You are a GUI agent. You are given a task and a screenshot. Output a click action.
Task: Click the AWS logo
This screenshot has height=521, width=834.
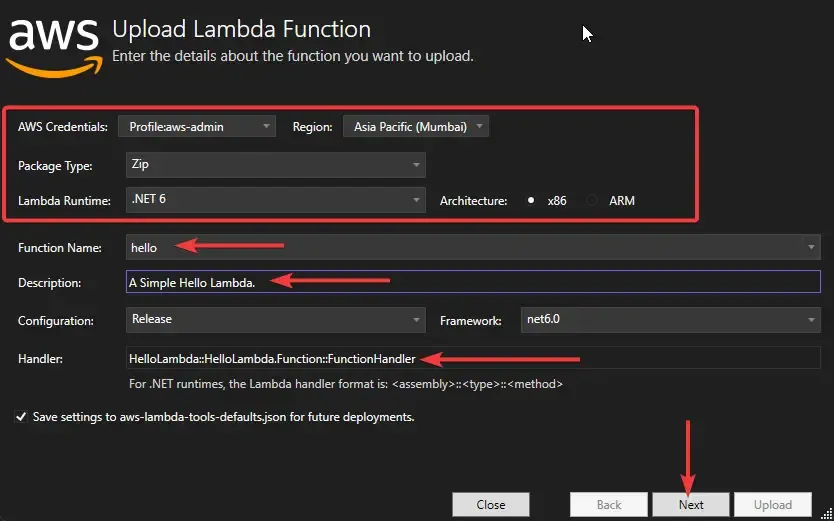click(x=53, y=49)
